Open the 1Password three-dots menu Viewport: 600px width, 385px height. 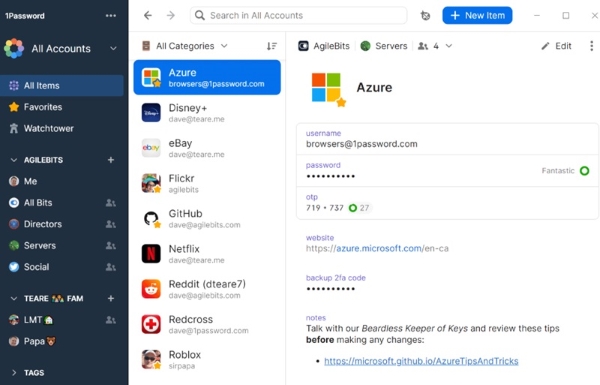pyautogui.click(x=111, y=16)
